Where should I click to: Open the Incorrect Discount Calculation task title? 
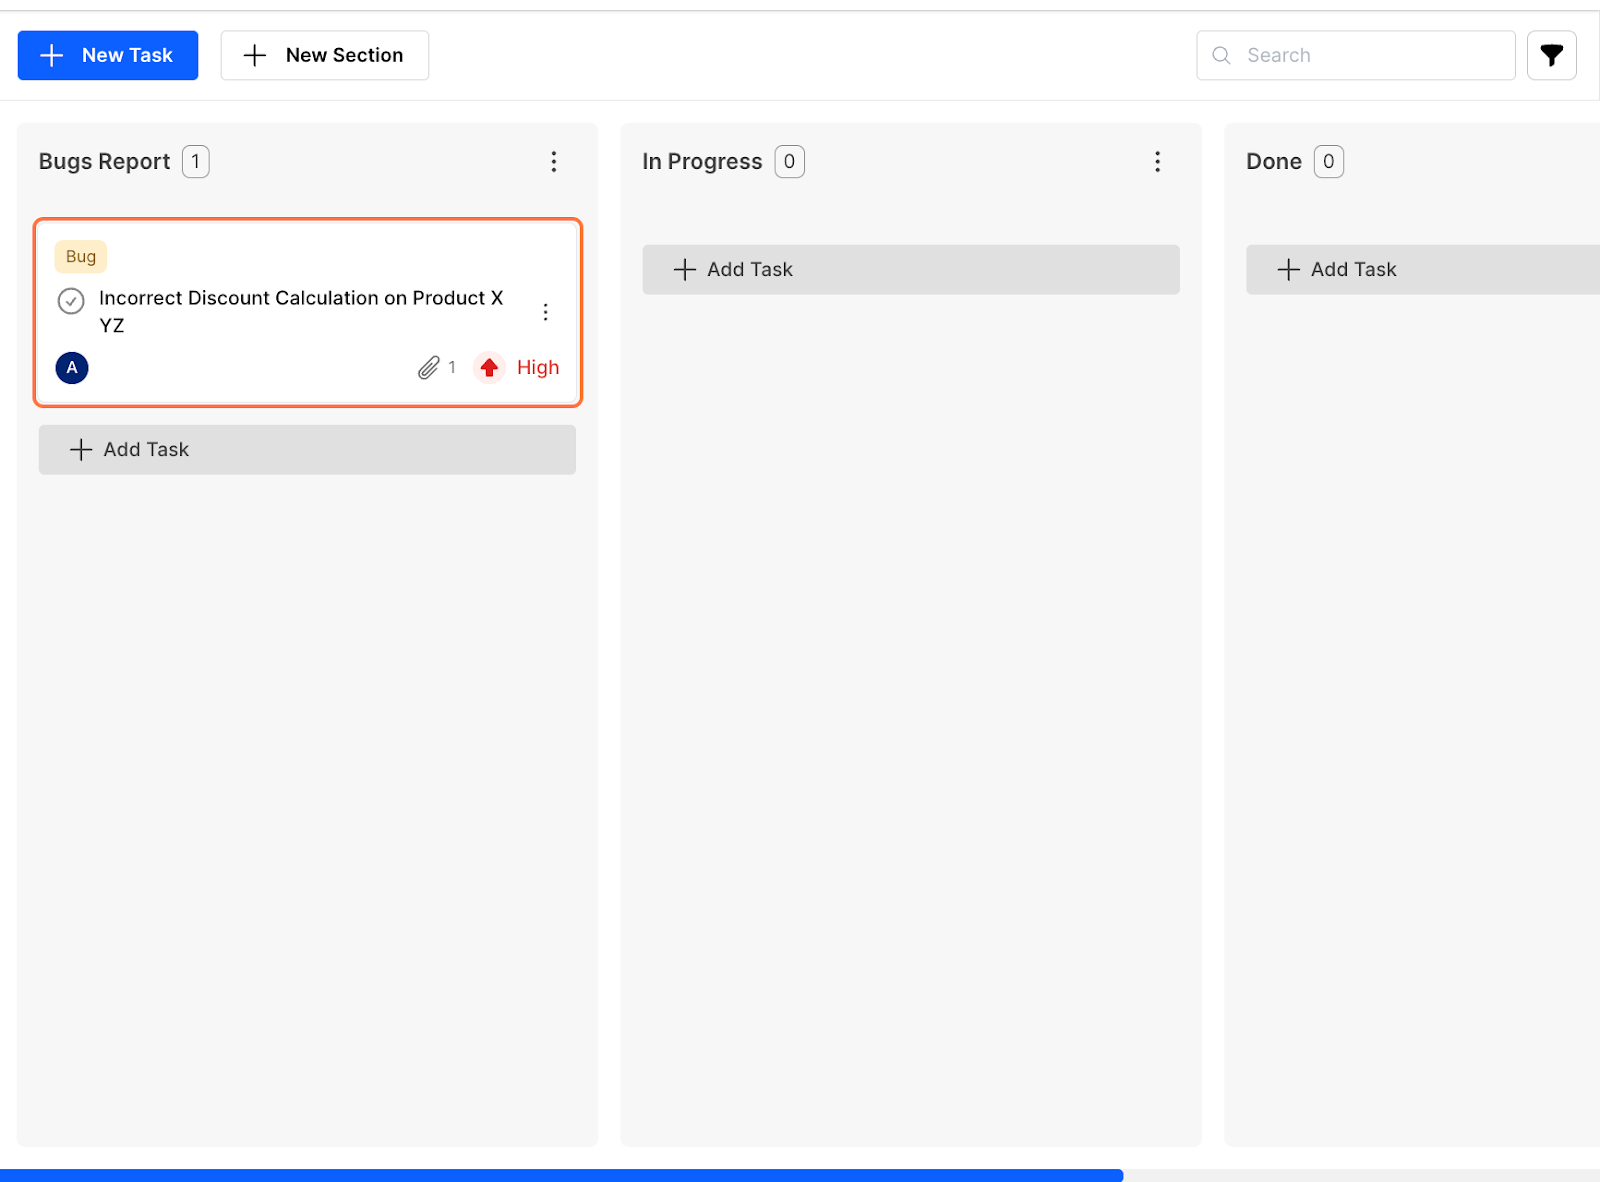301,311
